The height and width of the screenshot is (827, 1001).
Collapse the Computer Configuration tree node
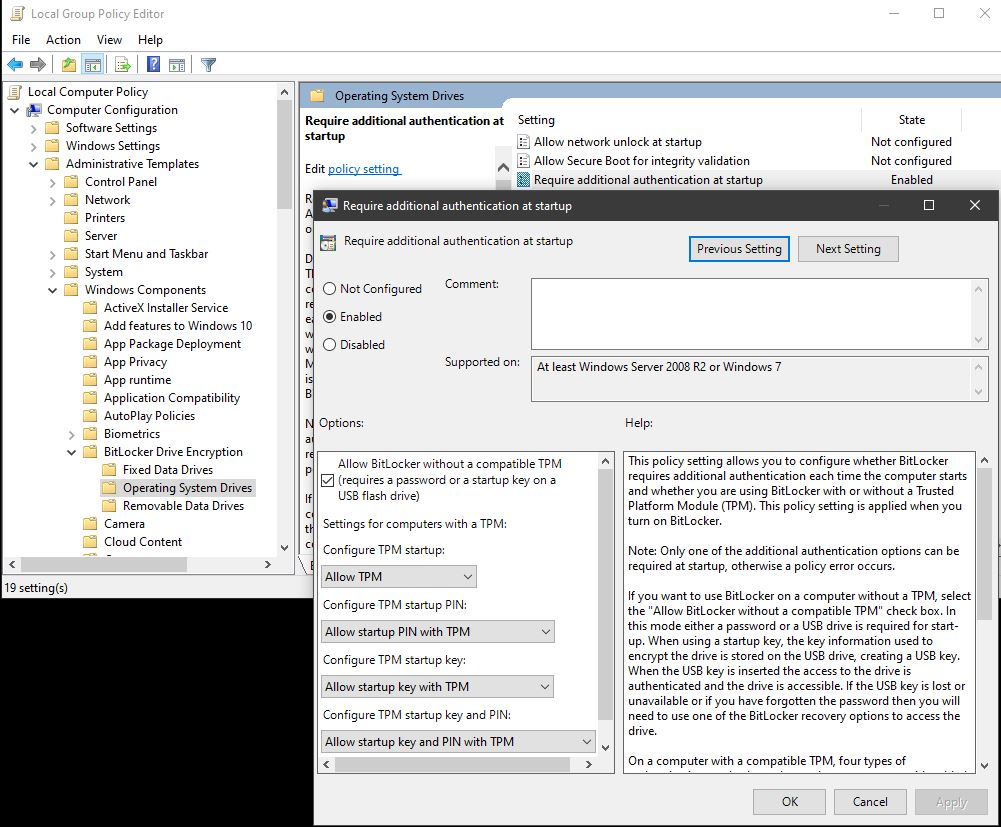[15, 110]
